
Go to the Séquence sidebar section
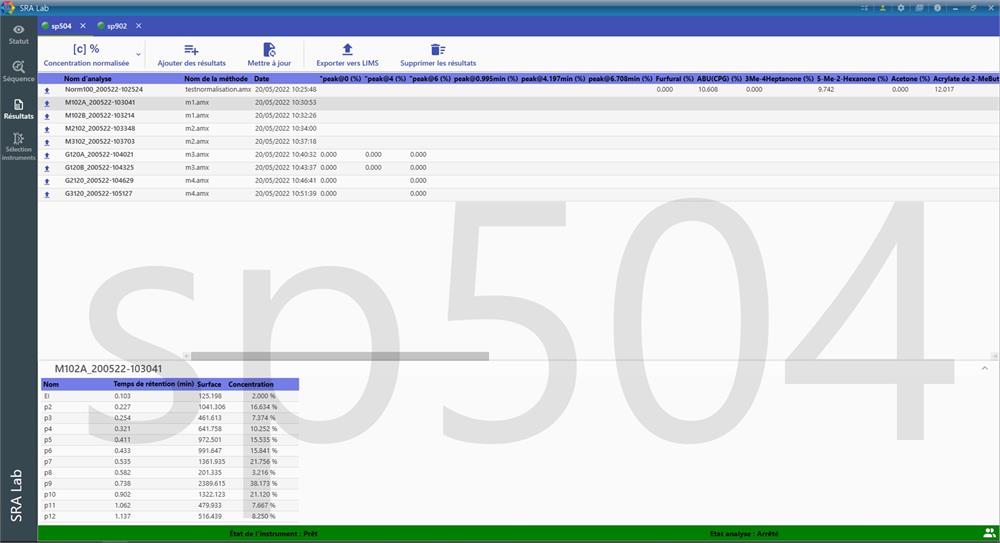click(18, 66)
